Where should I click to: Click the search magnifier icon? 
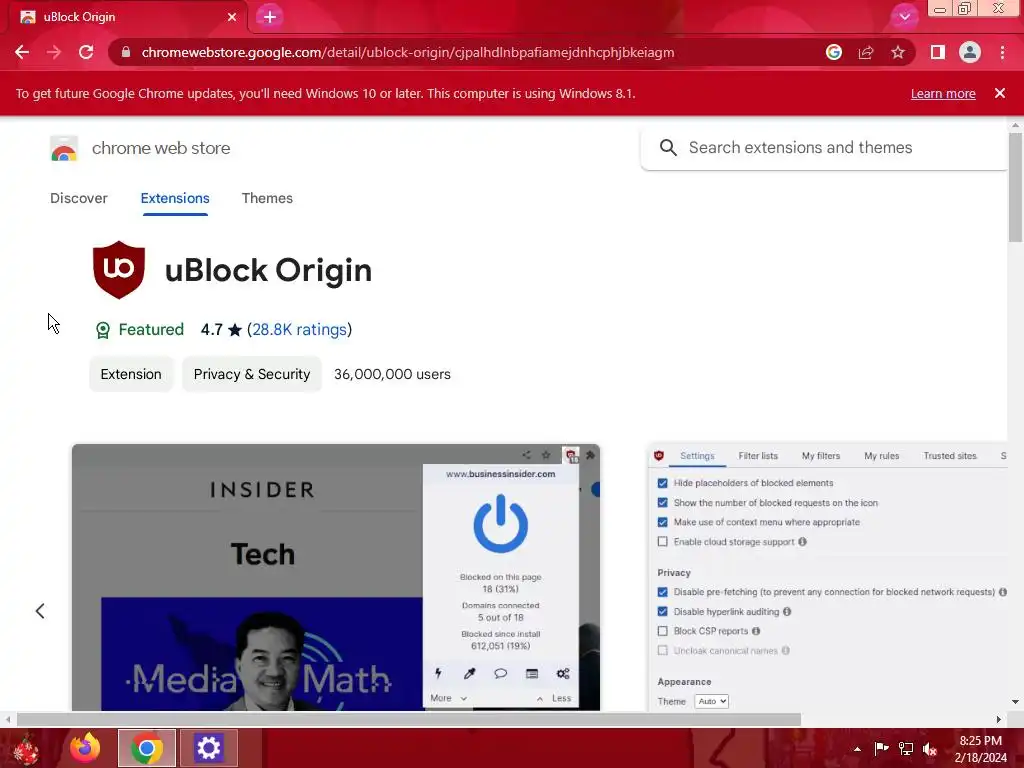click(667, 148)
